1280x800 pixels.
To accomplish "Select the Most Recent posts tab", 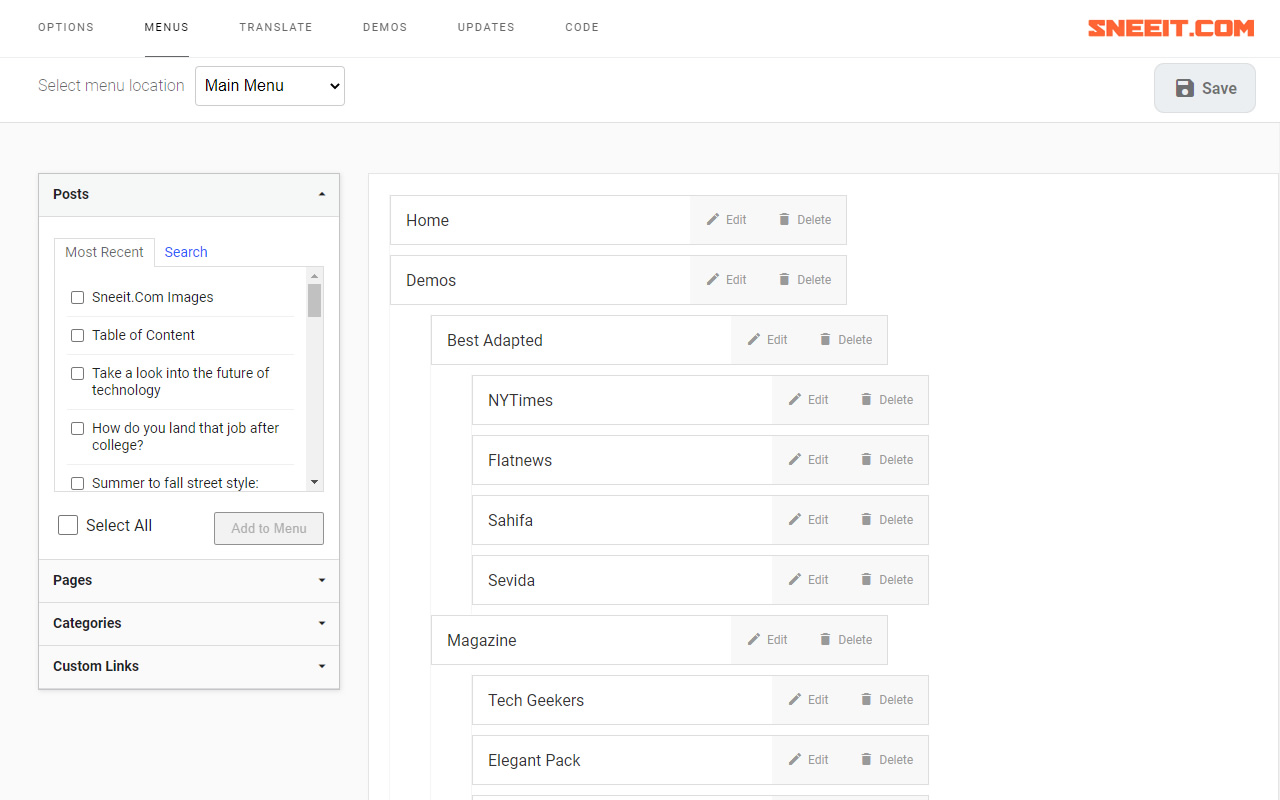I will 104,252.
